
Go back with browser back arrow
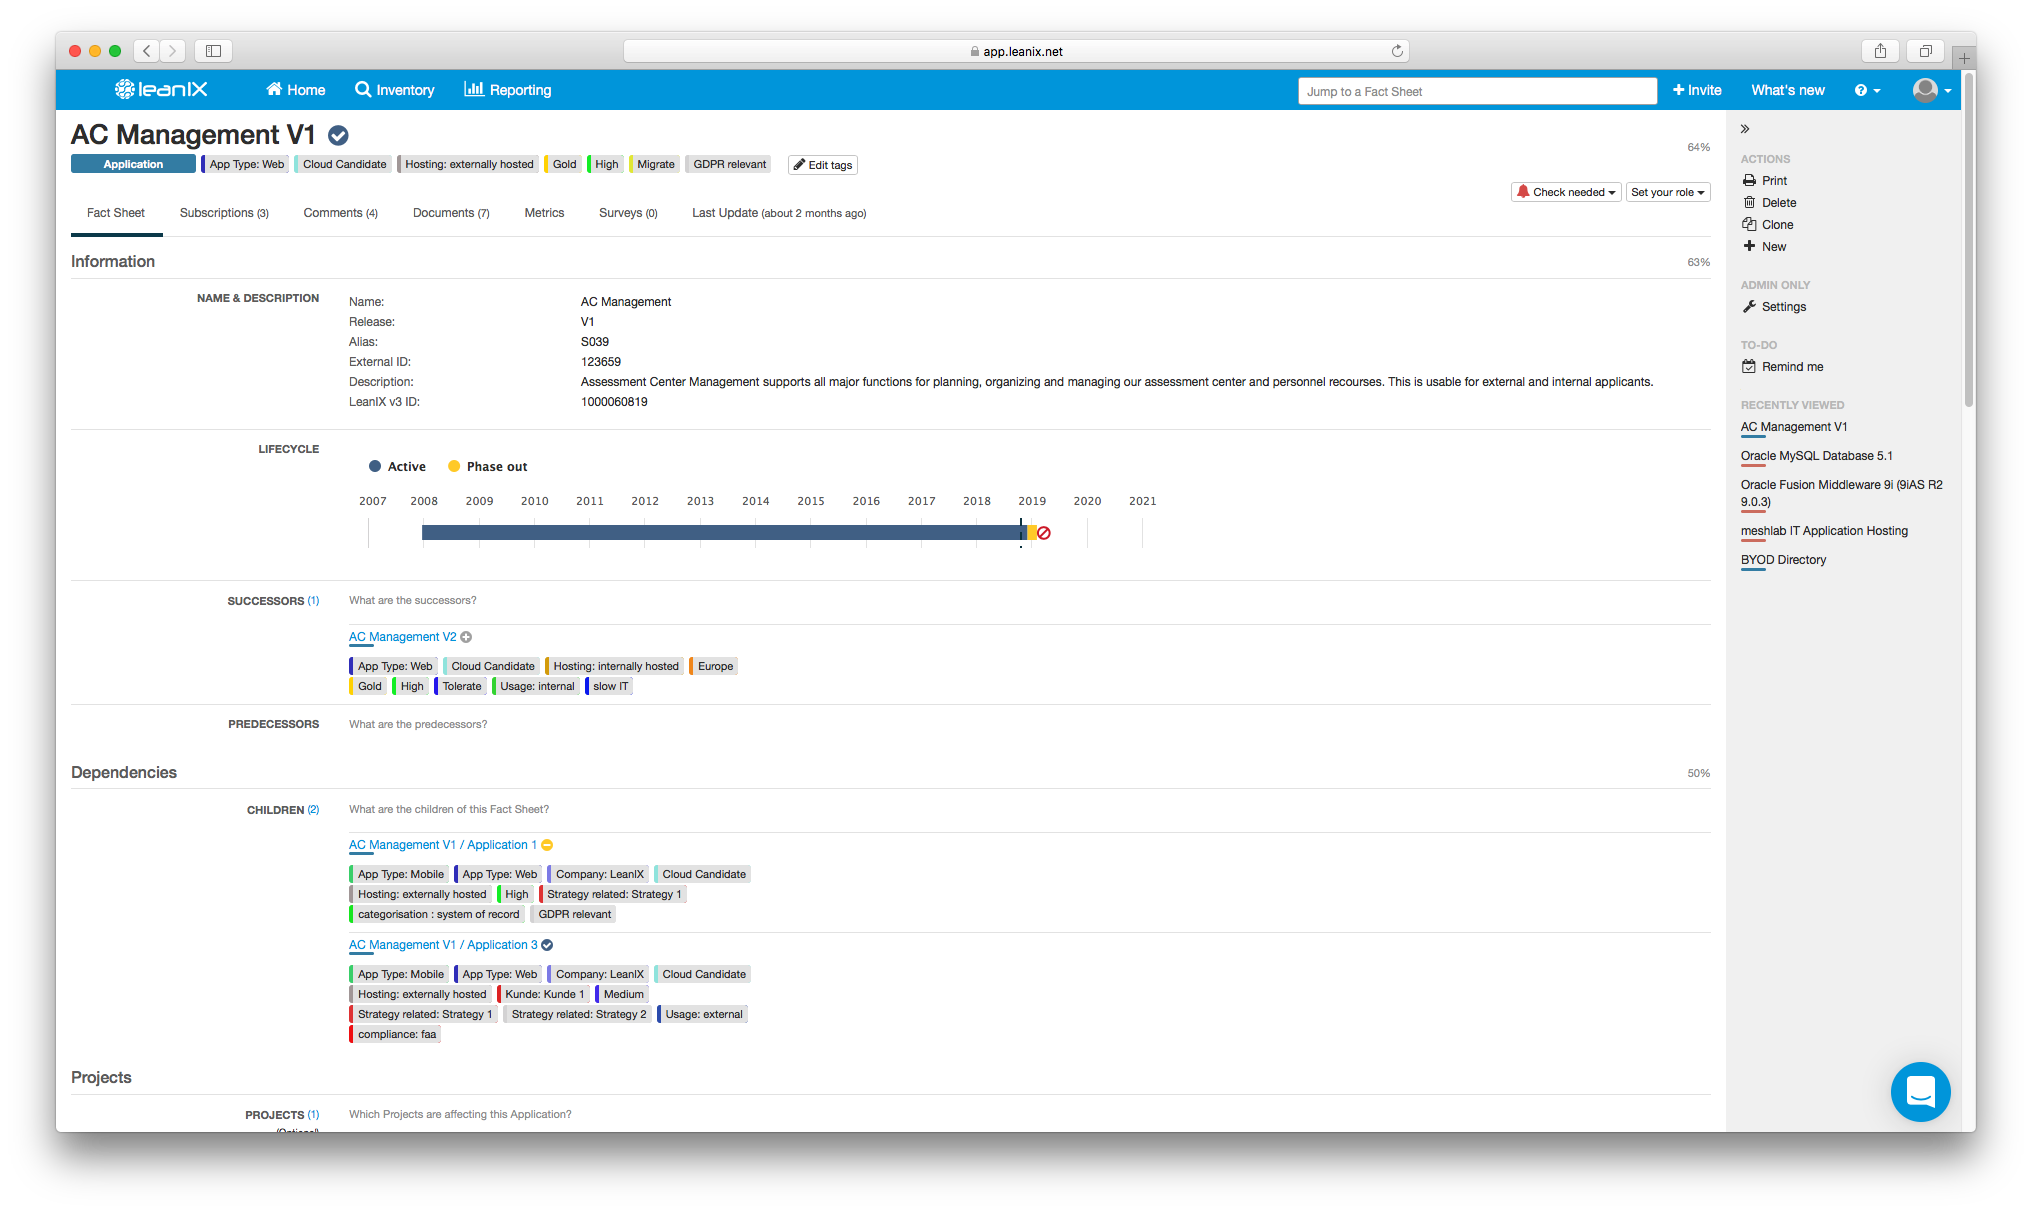[x=147, y=51]
